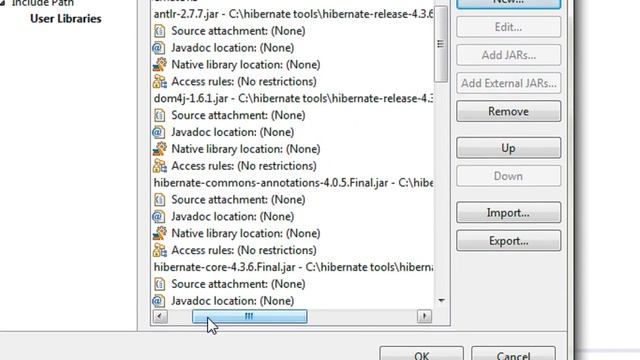Screen dimensions: 640x360
Task: Click Source attachment icon under hibernate-core-4.3.6.Final.jar
Action: tap(159, 284)
